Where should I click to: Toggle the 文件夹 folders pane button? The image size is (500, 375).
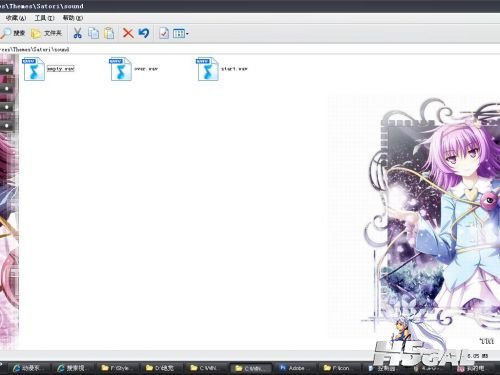(46, 33)
